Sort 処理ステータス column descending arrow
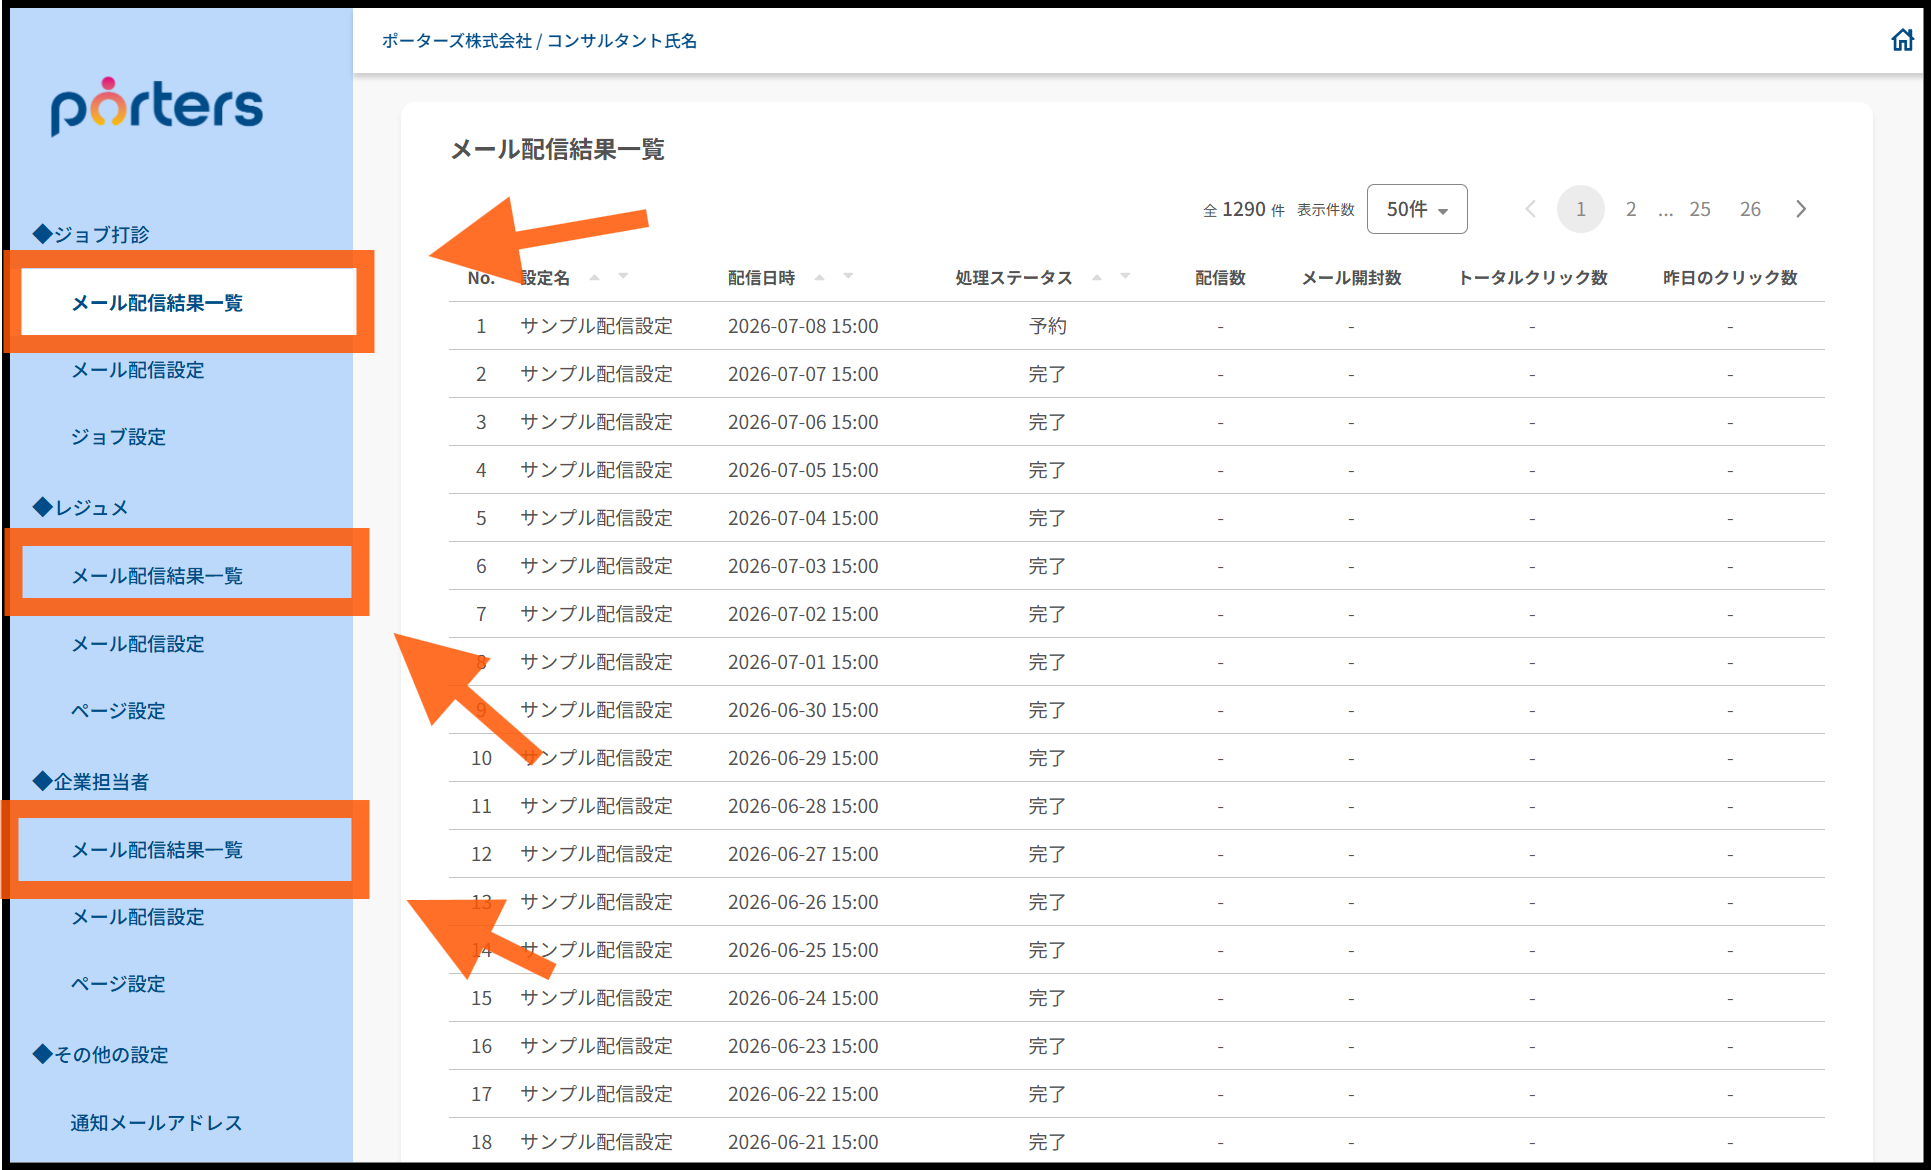1931x1170 pixels. pyautogui.click(x=1125, y=276)
